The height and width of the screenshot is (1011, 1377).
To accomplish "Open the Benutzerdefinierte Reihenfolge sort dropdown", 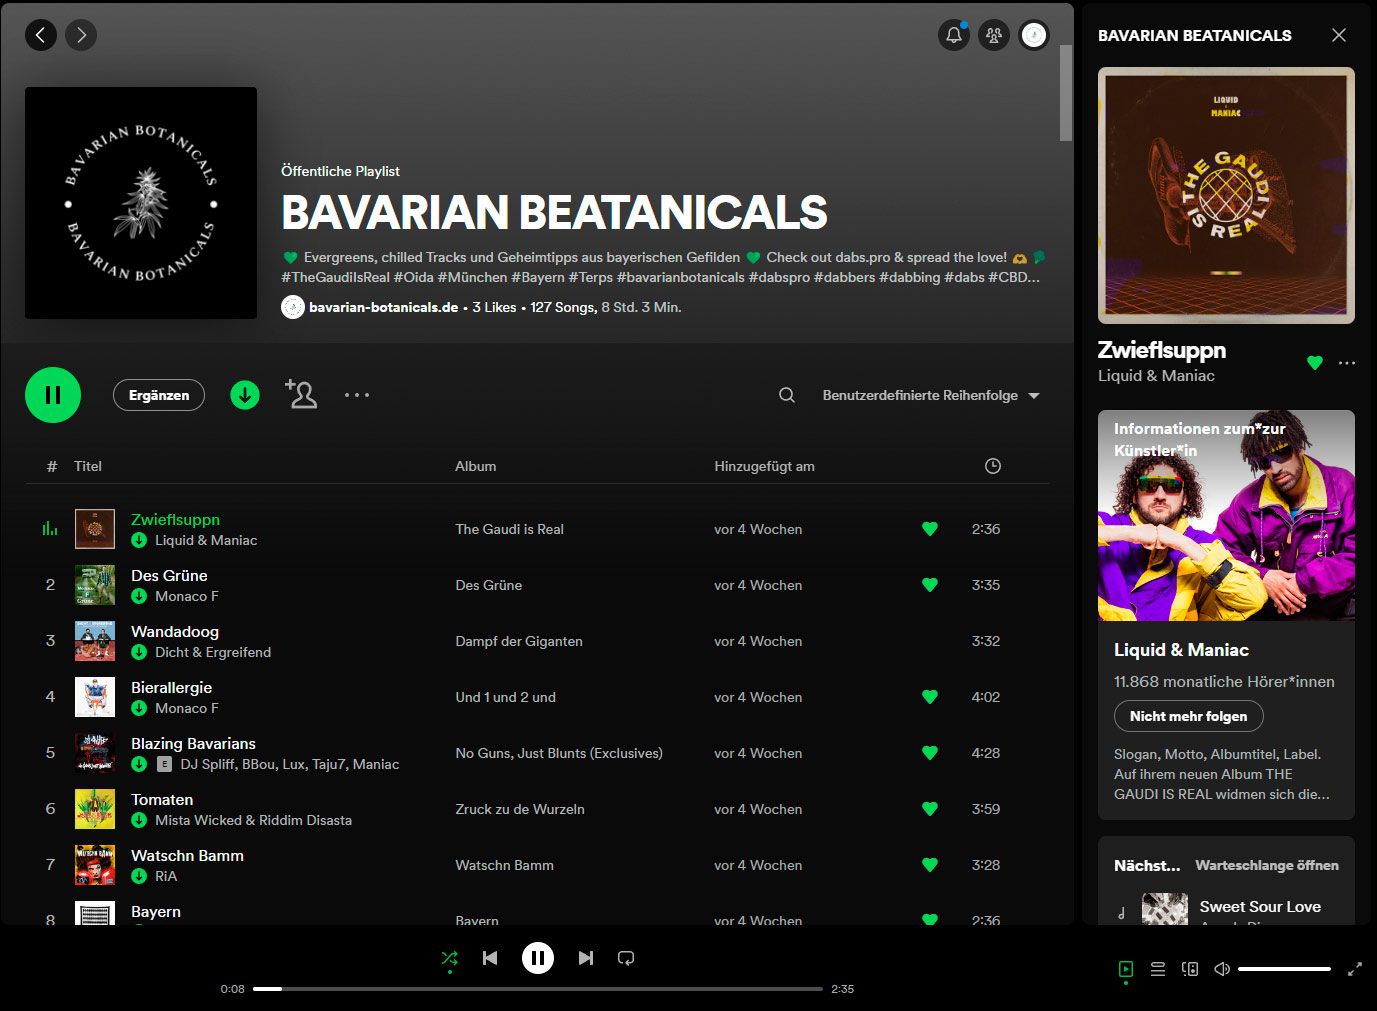I will click(x=928, y=395).
